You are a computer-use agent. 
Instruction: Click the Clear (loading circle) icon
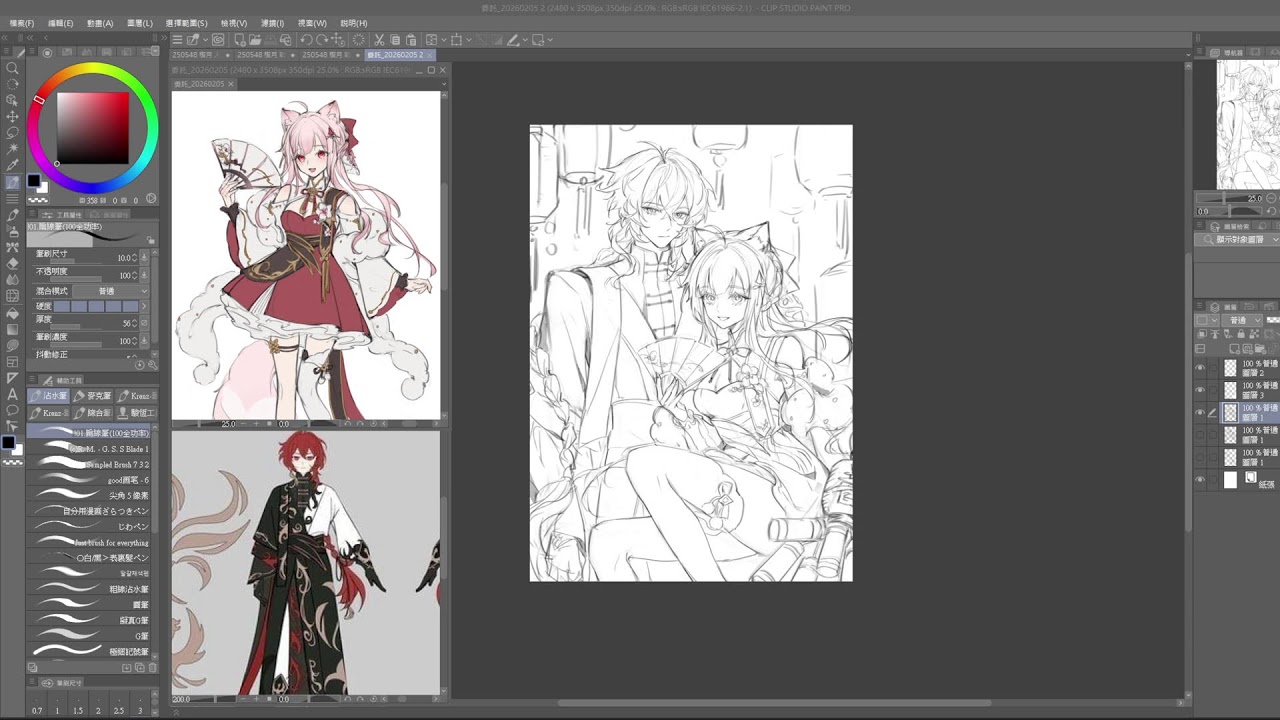pyautogui.click(x=359, y=40)
